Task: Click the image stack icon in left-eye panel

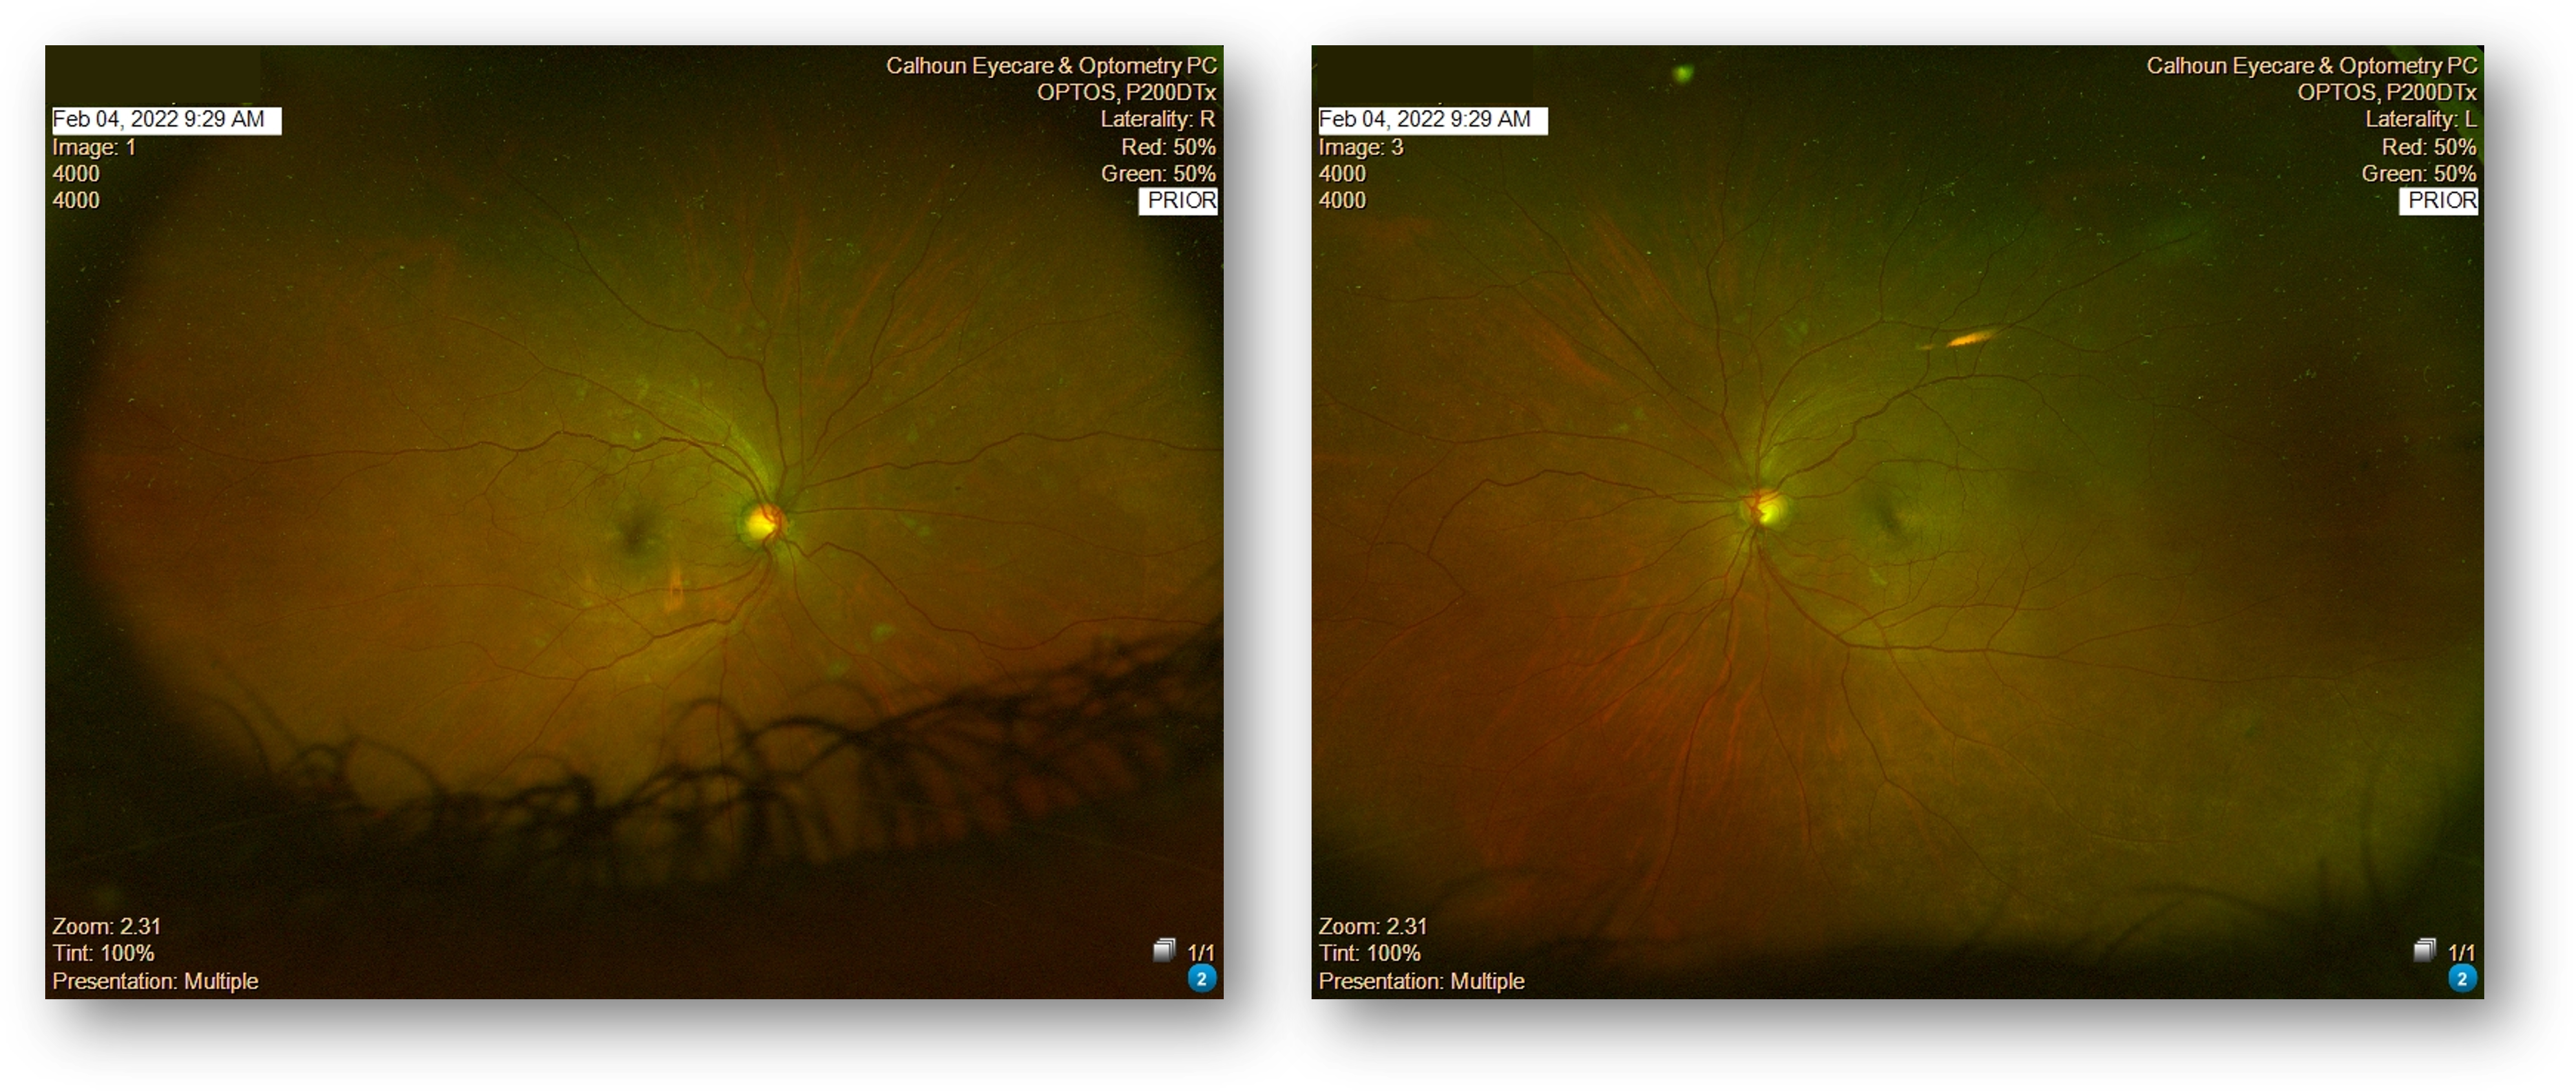Action: 2424,950
